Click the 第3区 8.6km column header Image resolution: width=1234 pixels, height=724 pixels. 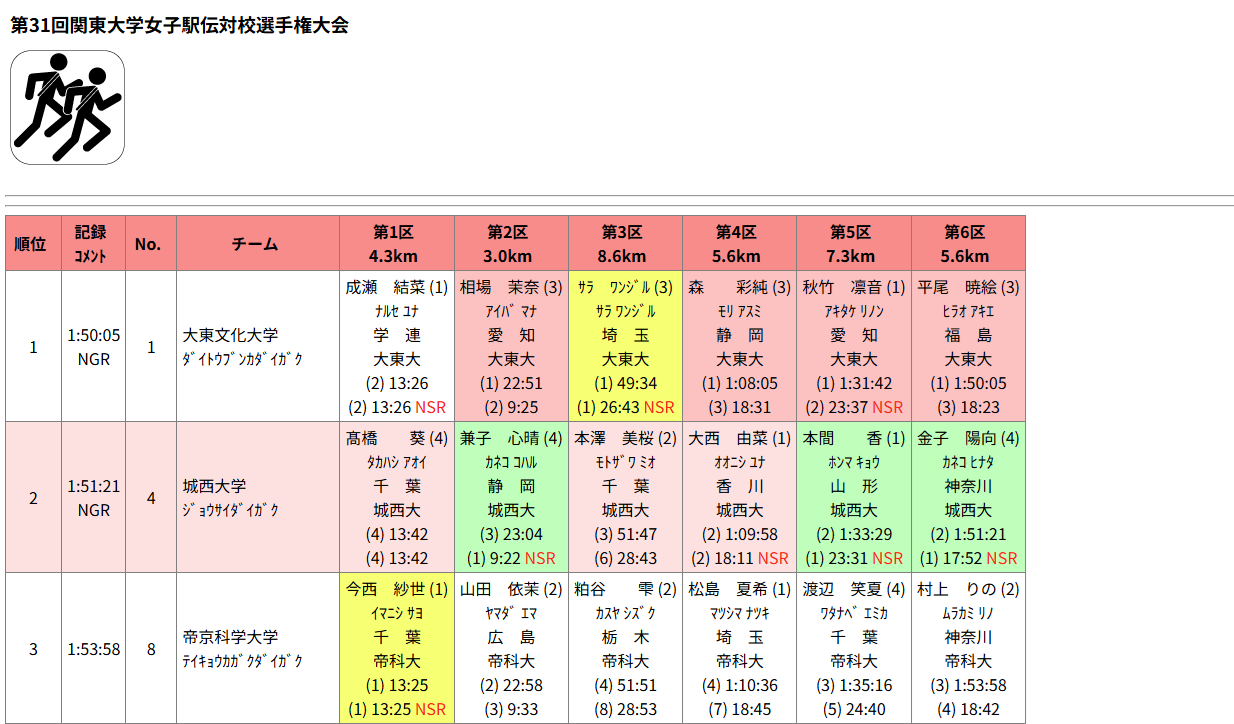(625, 244)
